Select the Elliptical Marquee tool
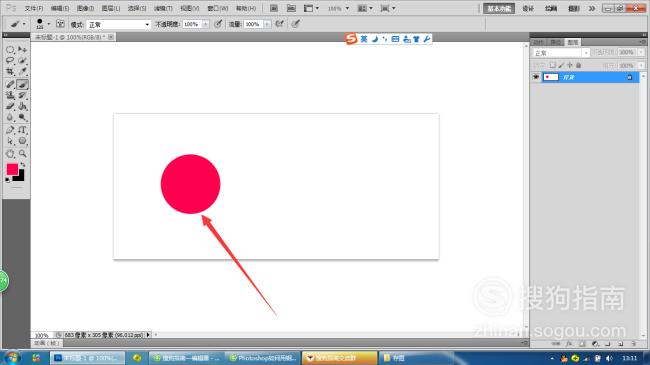 (10, 50)
